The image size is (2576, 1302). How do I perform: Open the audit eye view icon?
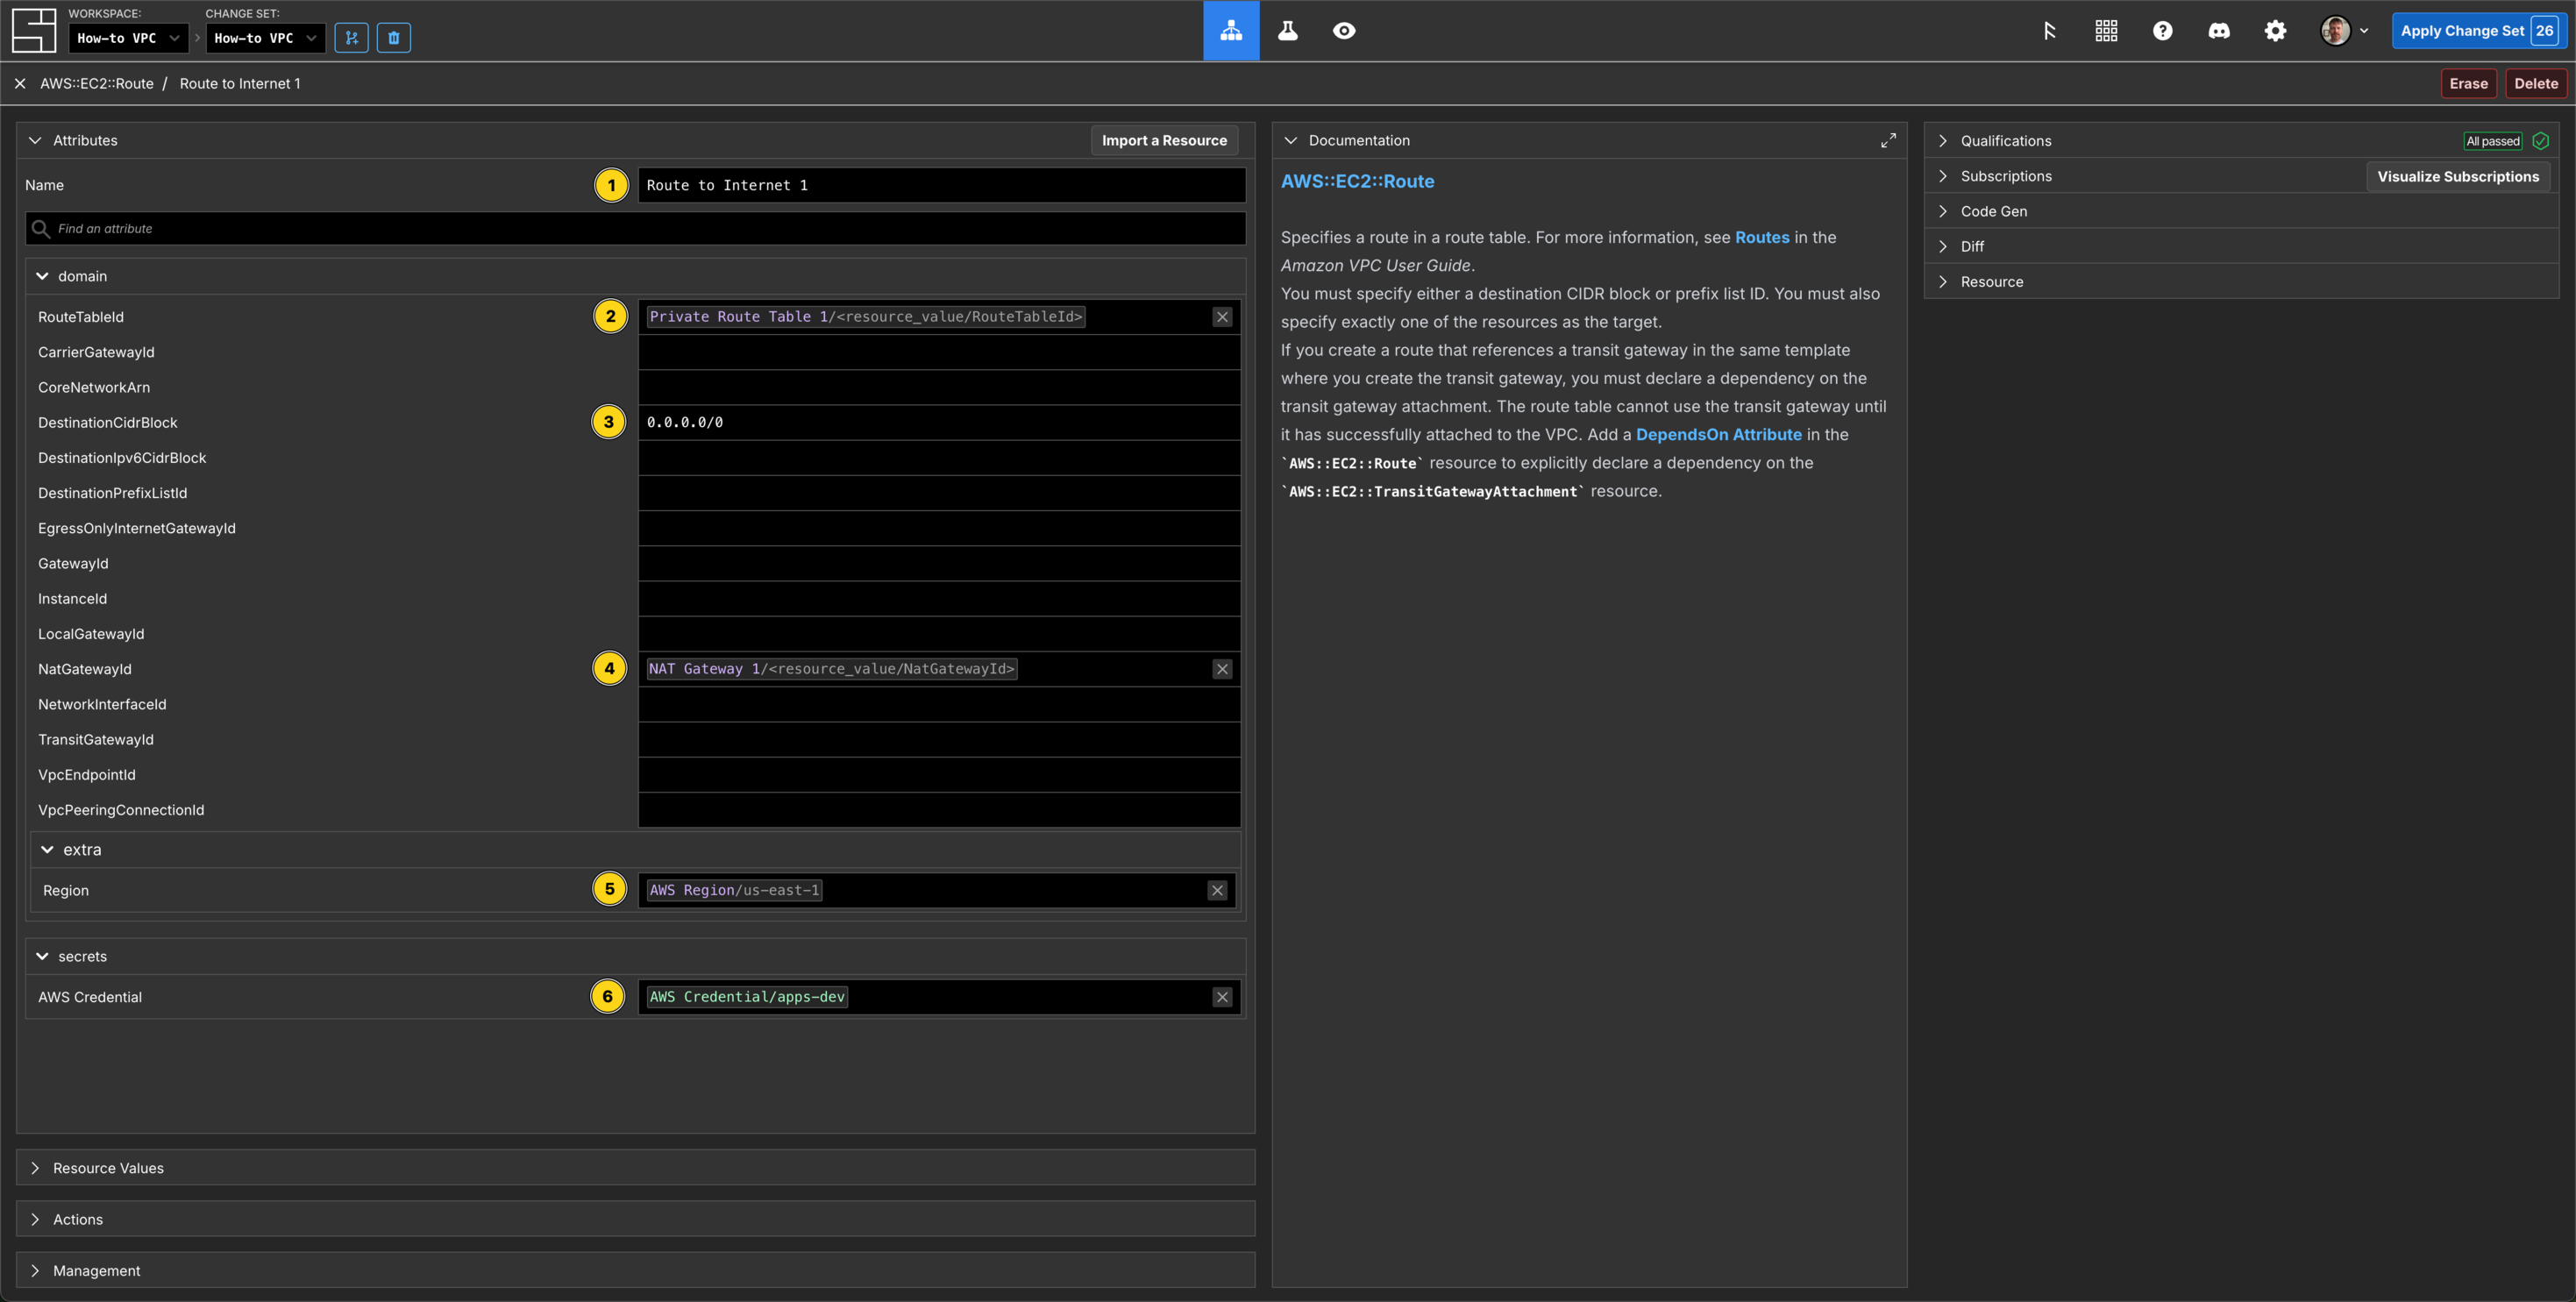pos(1344,30)
